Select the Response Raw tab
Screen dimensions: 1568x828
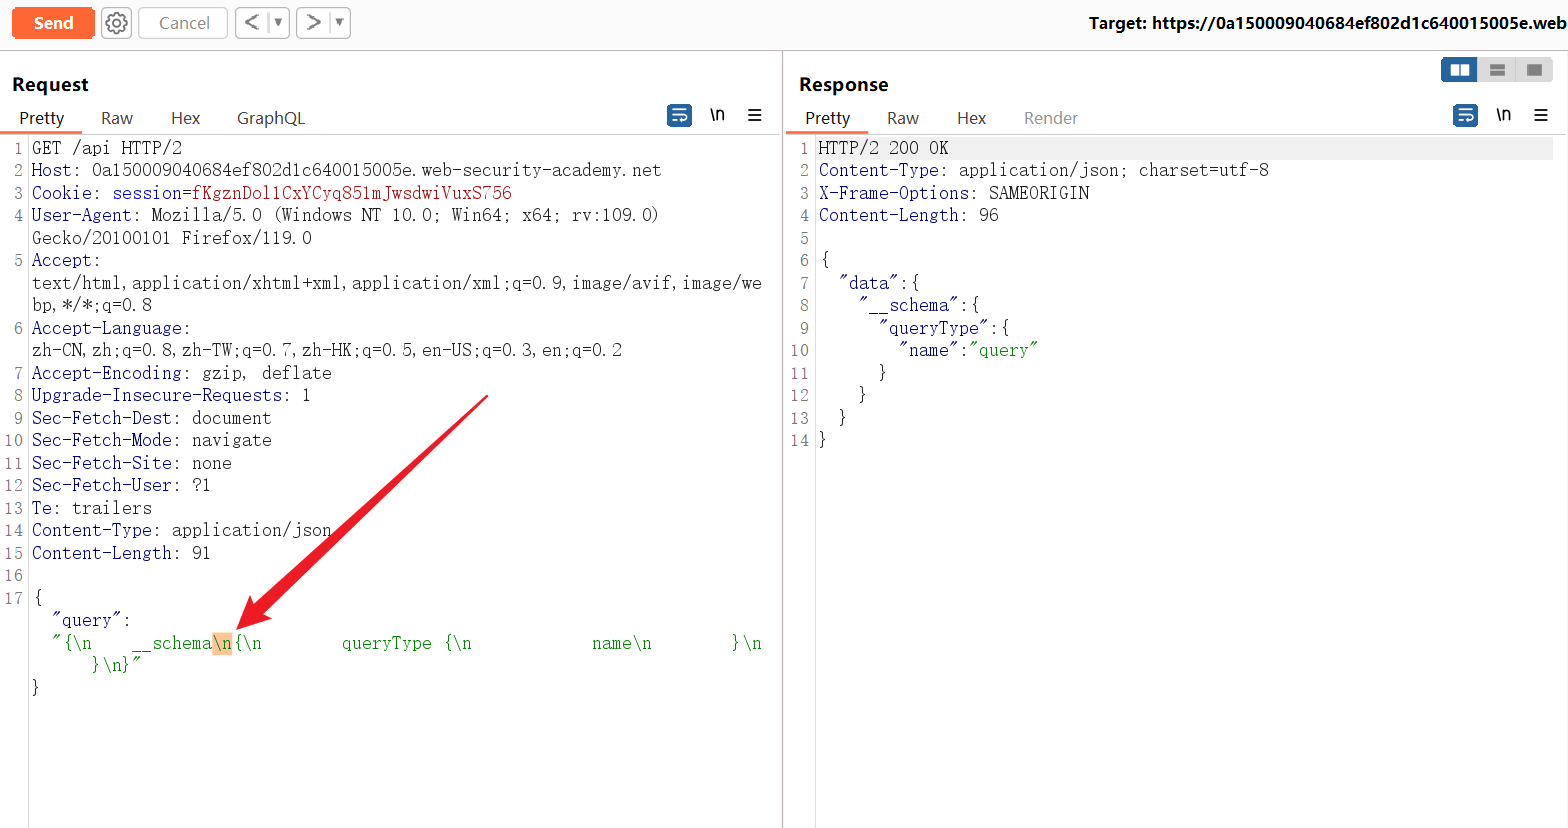click(902, 118)
